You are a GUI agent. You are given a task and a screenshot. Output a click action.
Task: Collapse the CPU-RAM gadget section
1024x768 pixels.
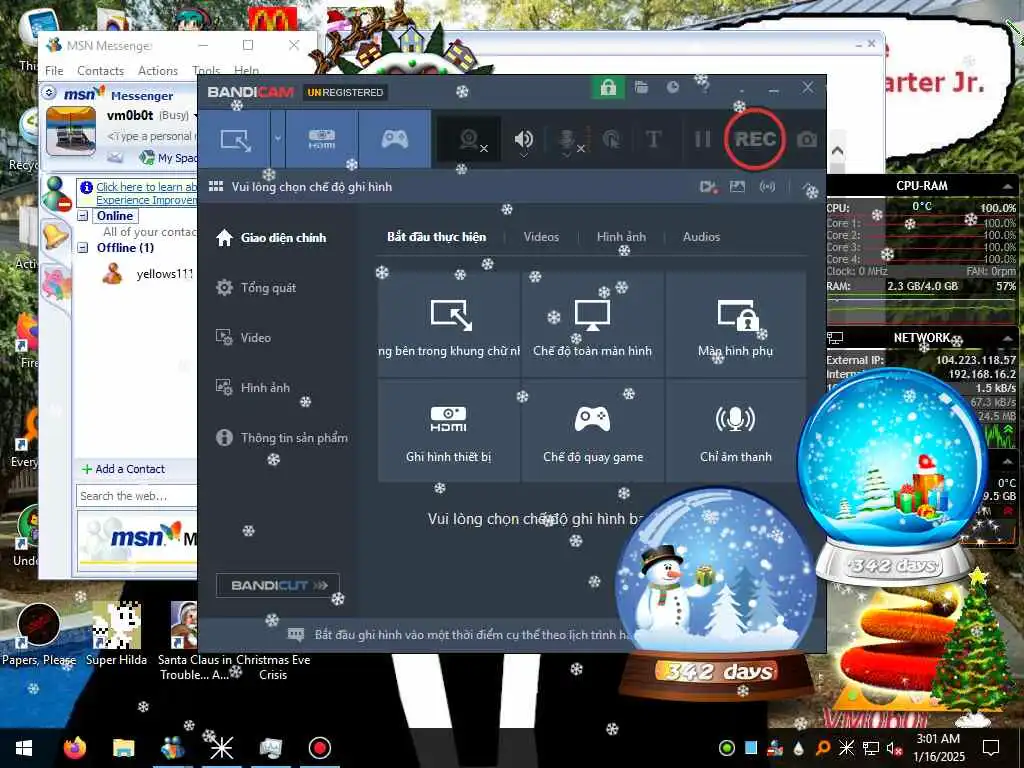1008,186
